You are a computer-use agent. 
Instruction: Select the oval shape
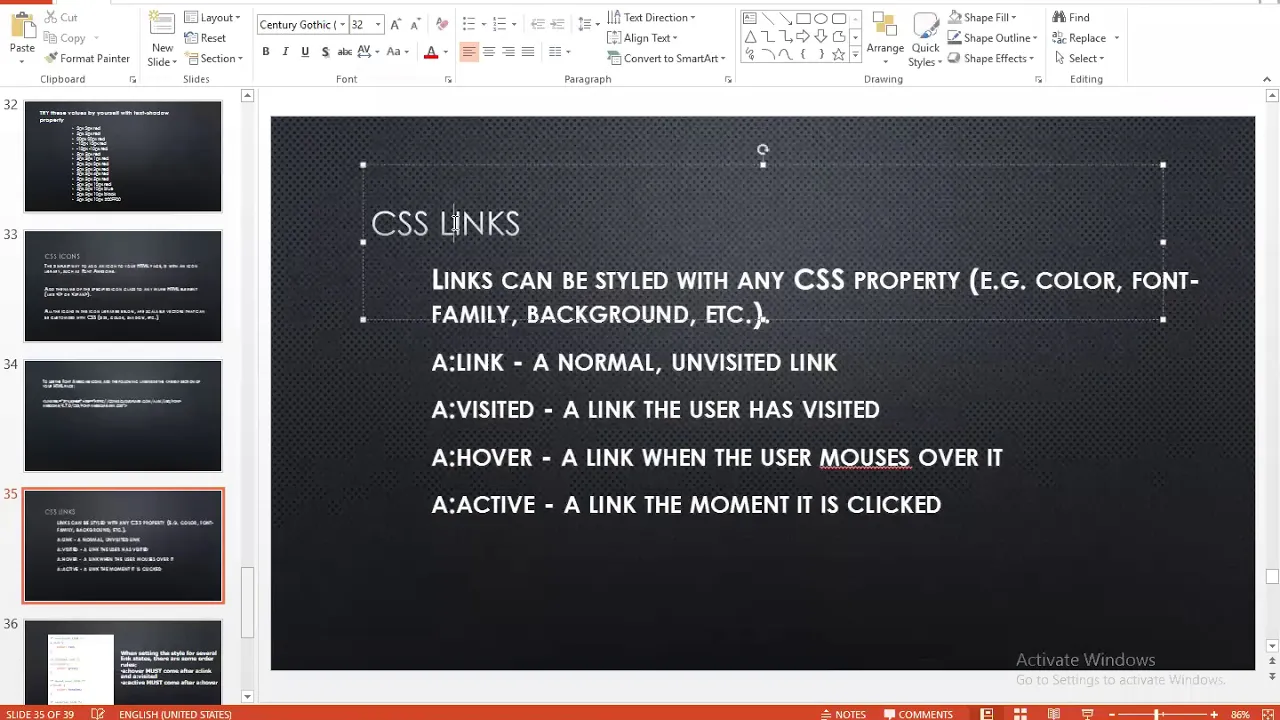click(821, 19)
